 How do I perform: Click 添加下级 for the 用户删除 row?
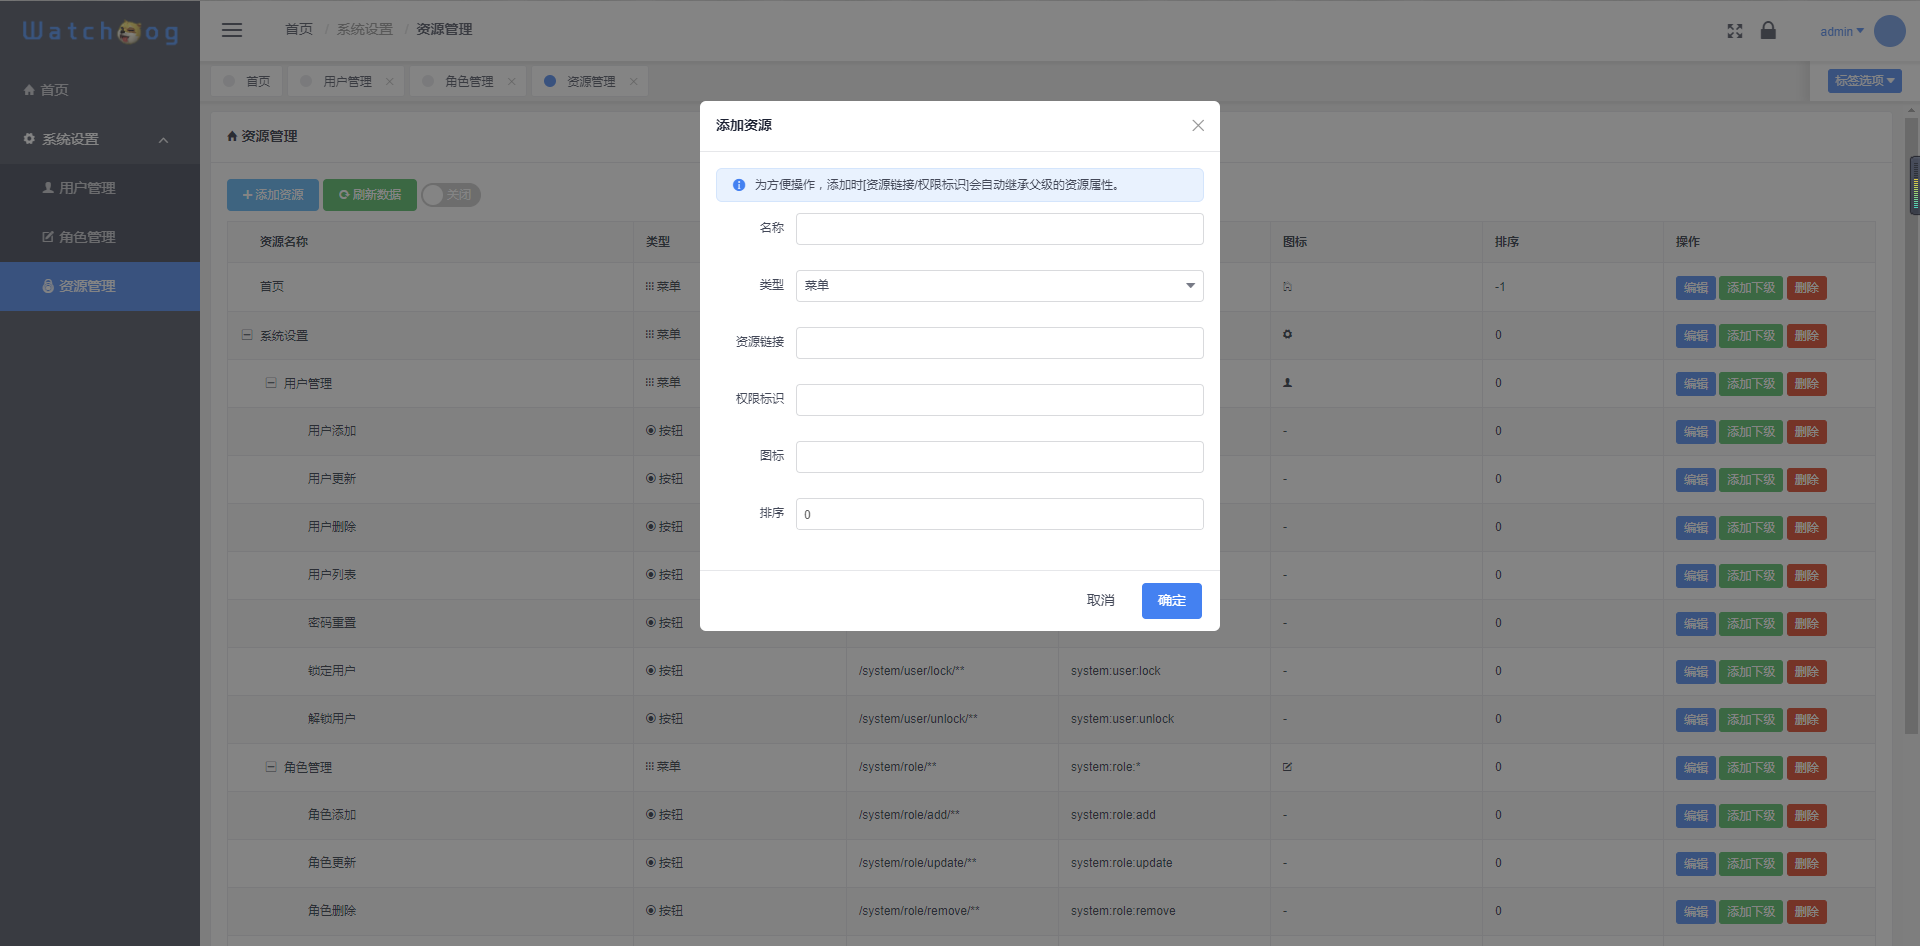[x=1751, y=528]
